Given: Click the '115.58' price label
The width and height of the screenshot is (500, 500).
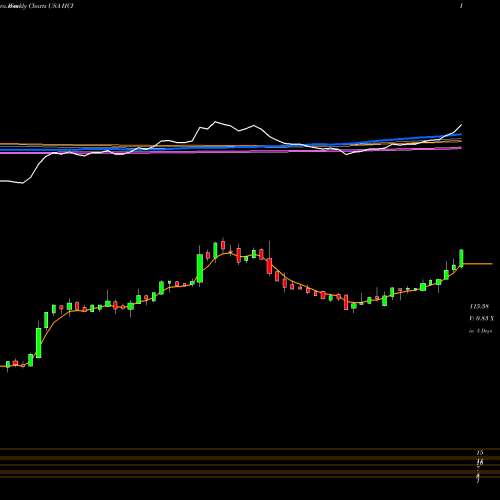Looking at the screenshot, I should click(x=479, y=306).
